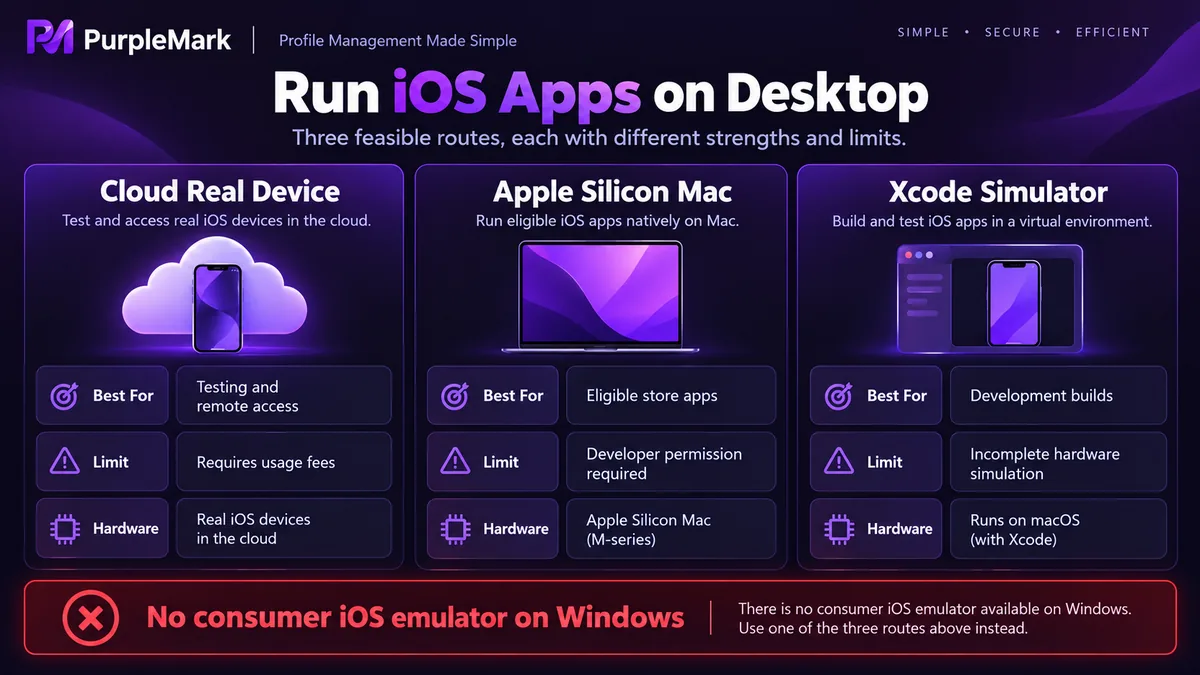The width and height of the screenshot is (1200, 675).
Task: Click 'Incomplete hardware simulation' cell
Action: tap(1058, 462)
